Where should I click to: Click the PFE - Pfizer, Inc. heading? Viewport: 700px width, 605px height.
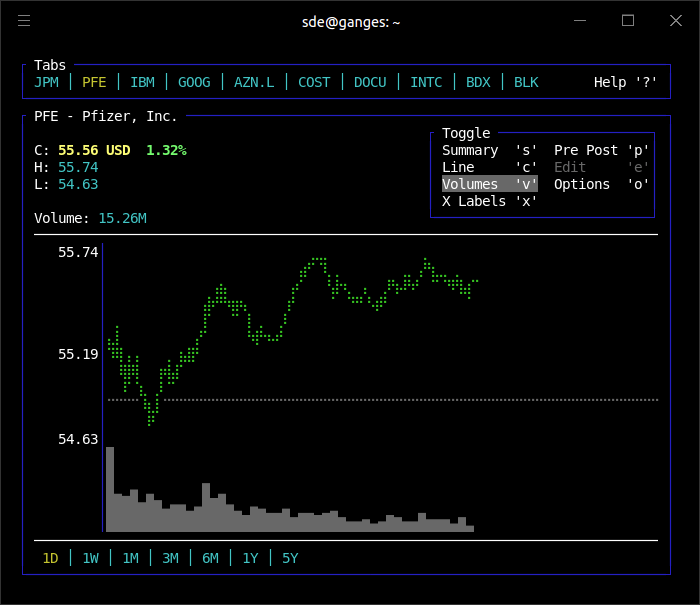pos(106,117)
